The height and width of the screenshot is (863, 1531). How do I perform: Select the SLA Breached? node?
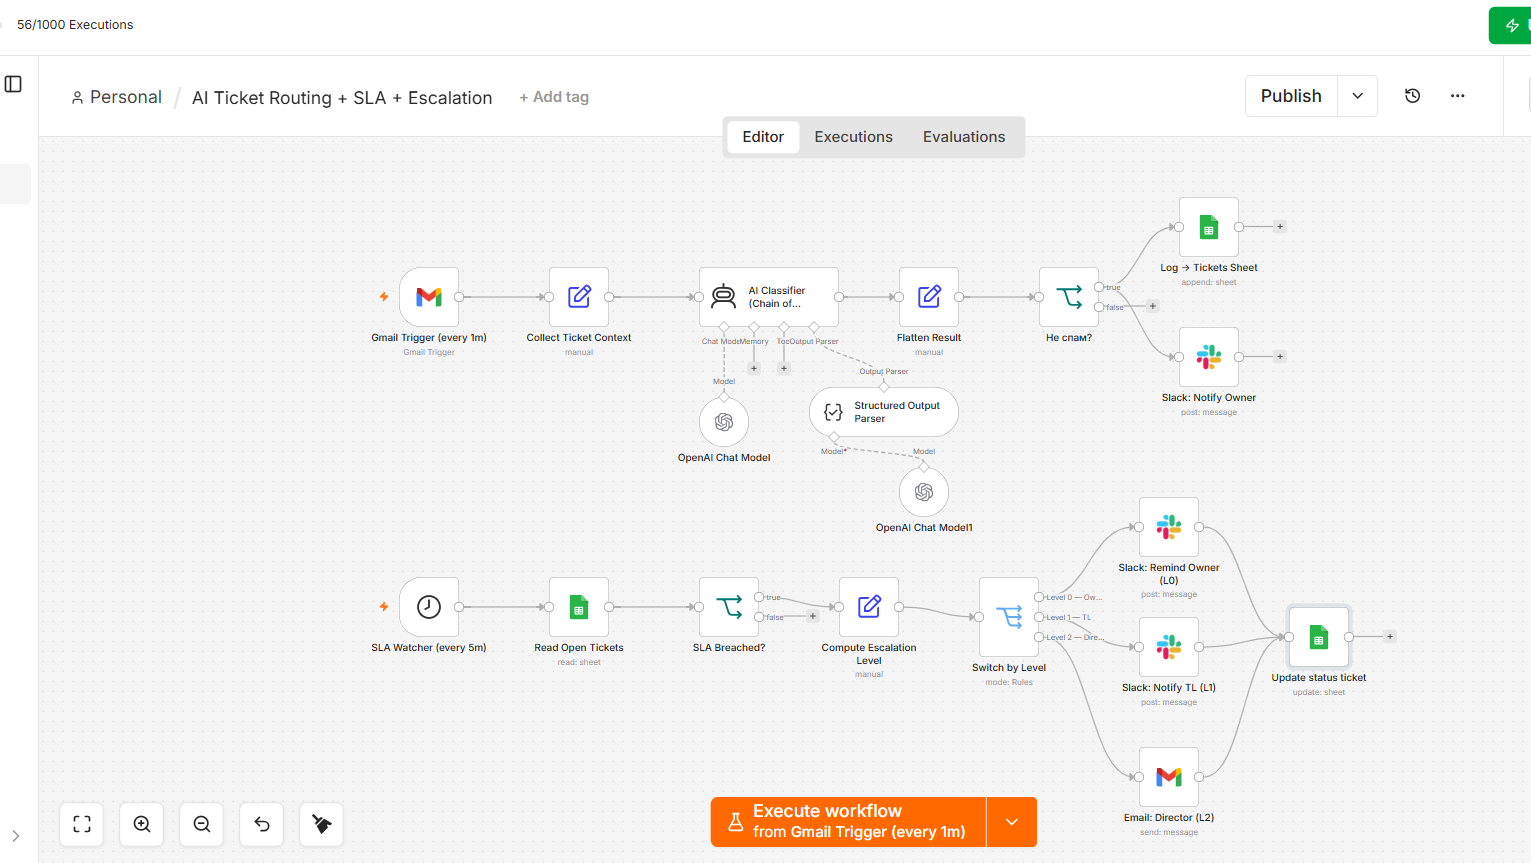729,607
